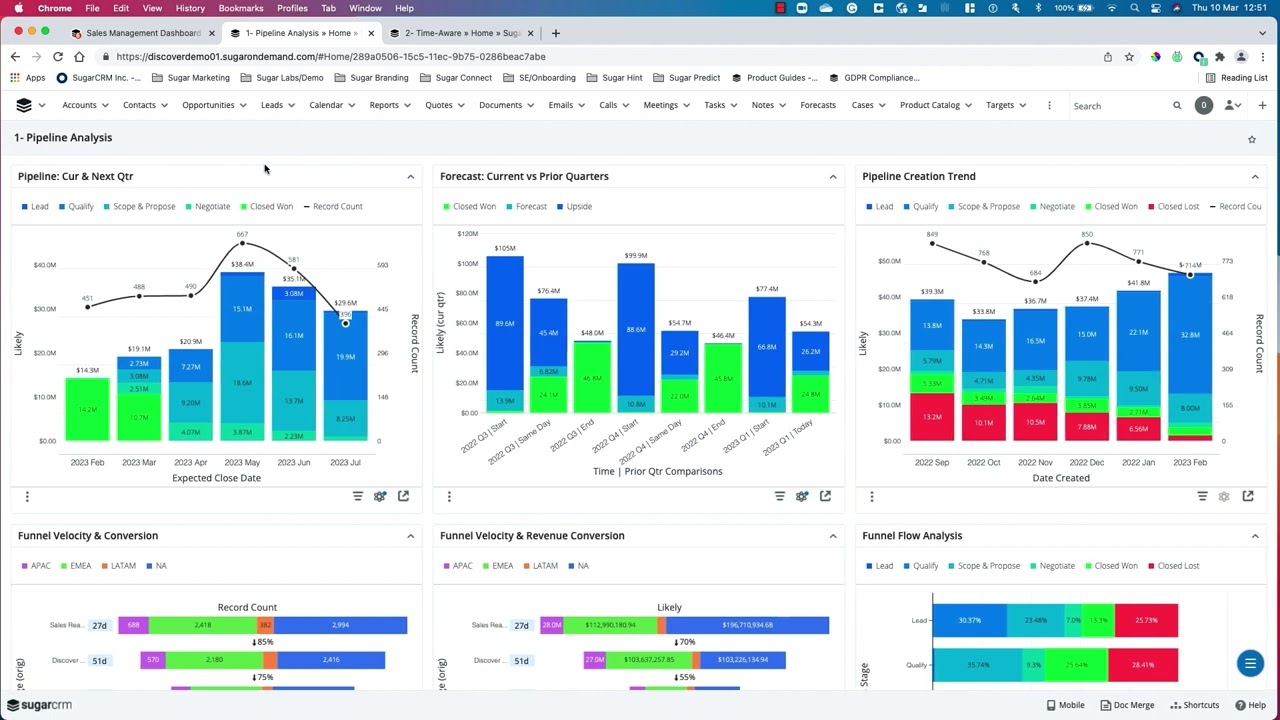Toggle Qualify series in Pipeline: Cur & Next Qtr legend
1280x720 pixels.
click(x=76, y=206)
